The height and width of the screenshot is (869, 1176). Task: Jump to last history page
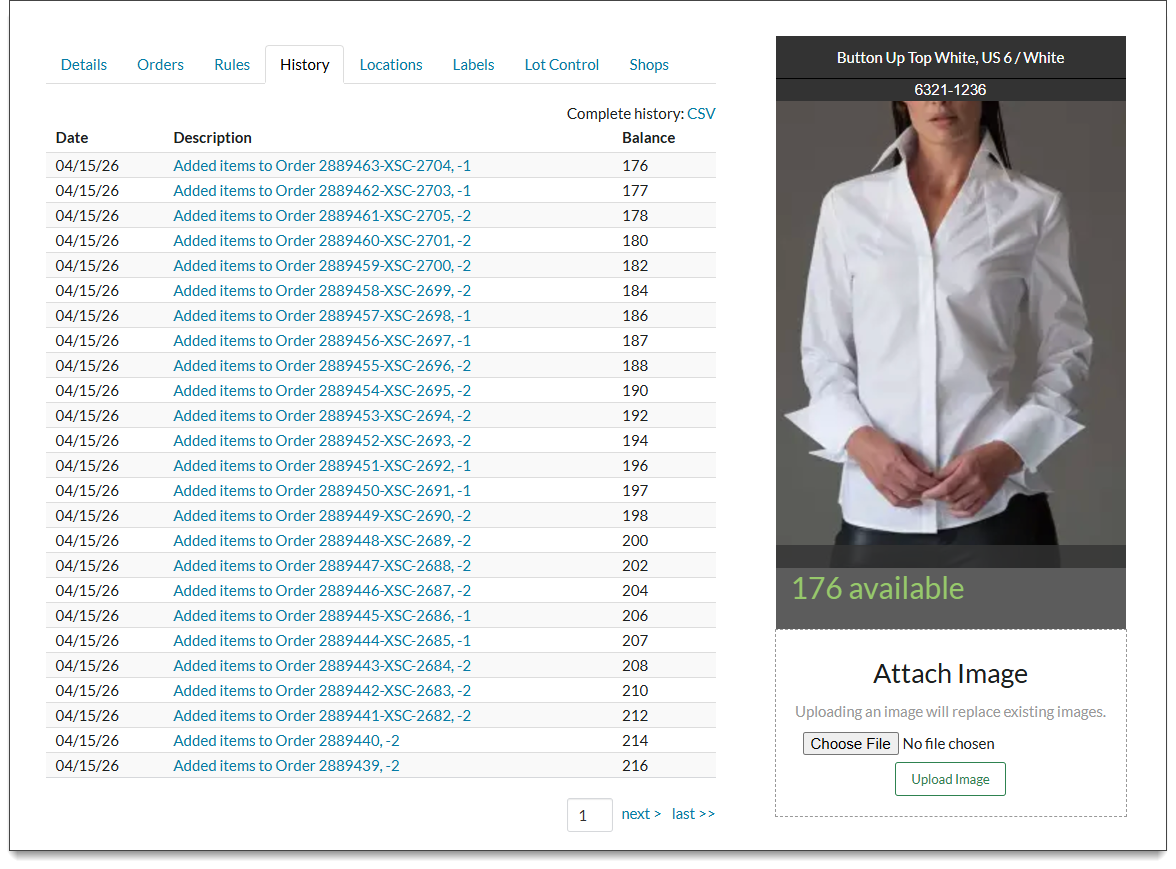(x=693, y=814)
